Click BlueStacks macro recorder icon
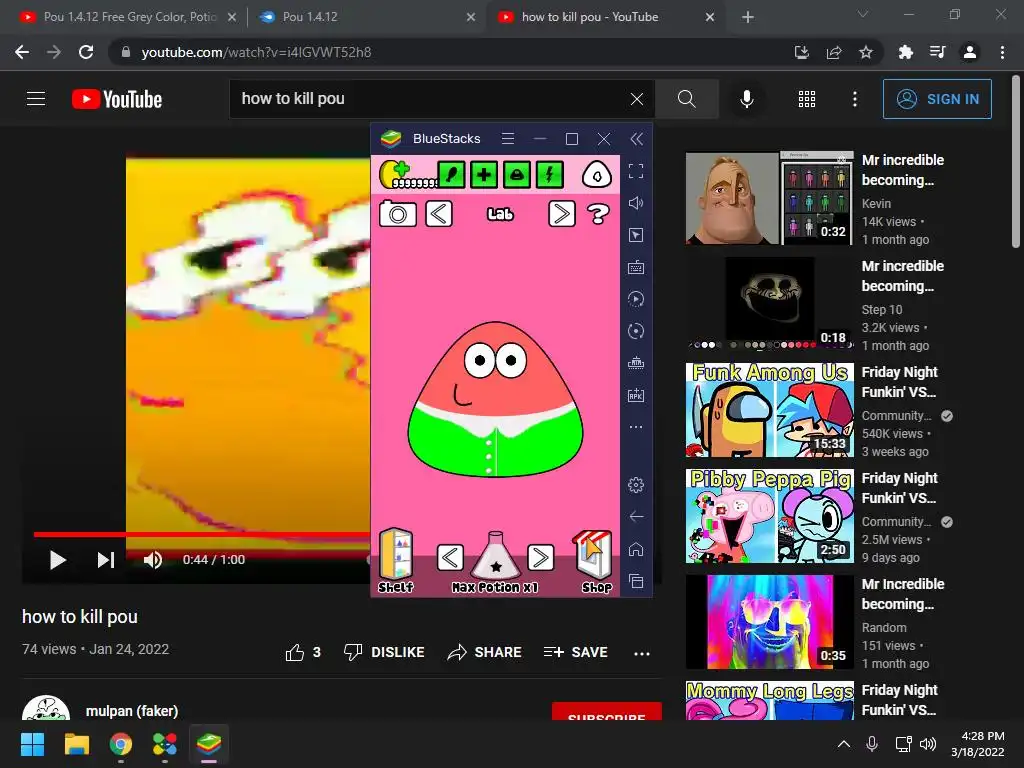The height and width of the screenshot is (768, 1024). click(x=635, y=299)
